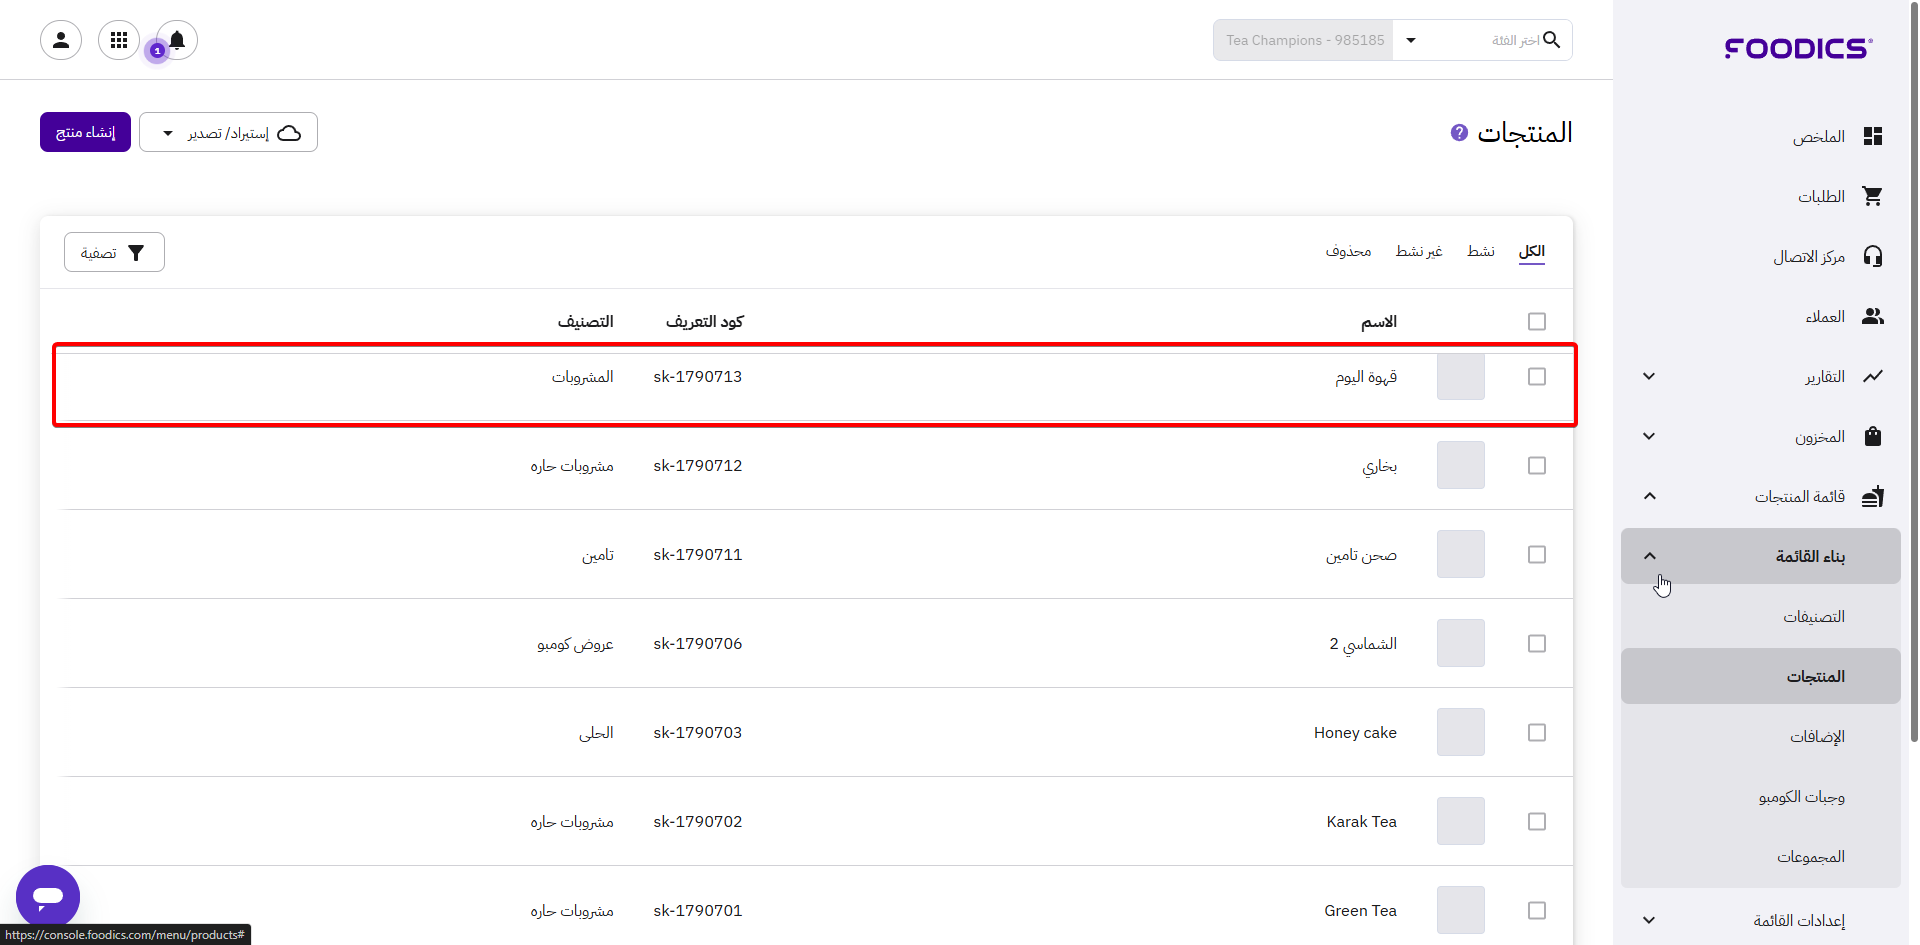Click the help question mark beside المنتجات

click(x=1459, y=132)
